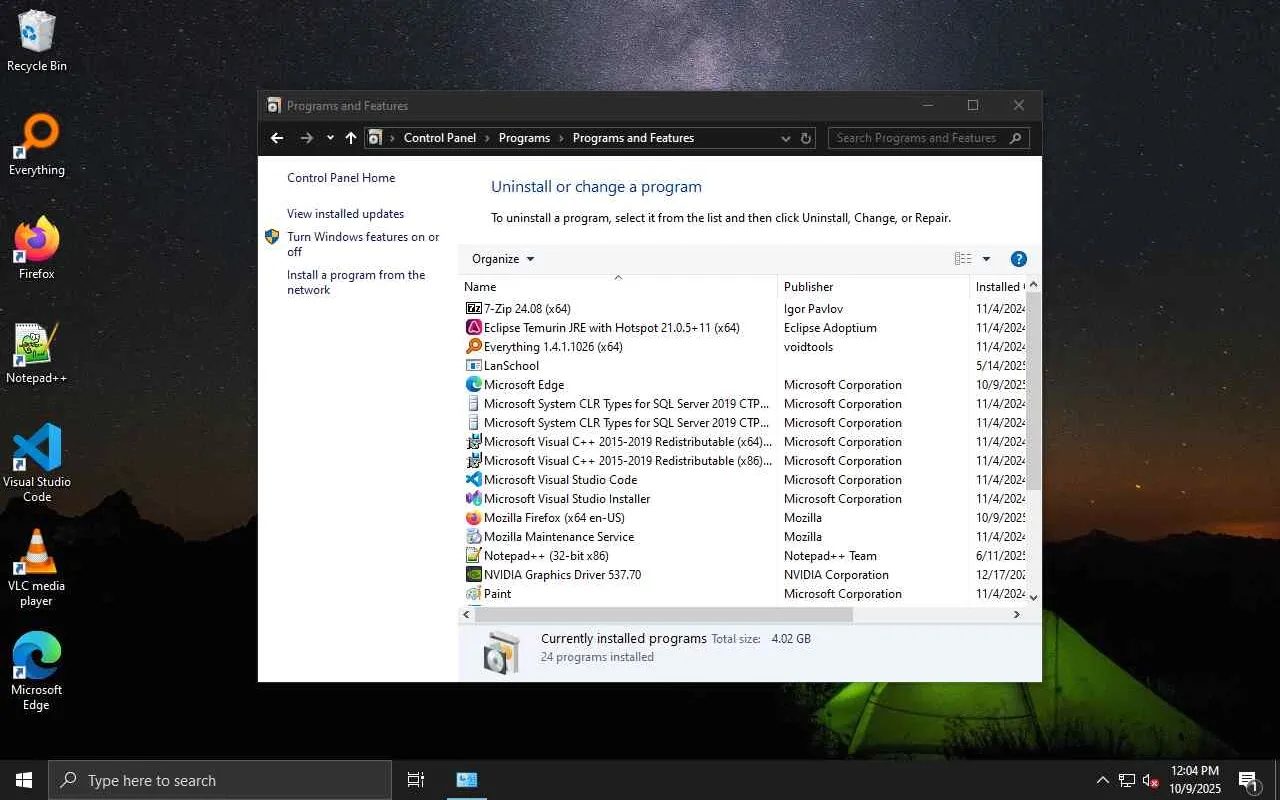Open the view options dropdown arrow
The height and width of the screenshot is (800, 1280).
pyautogui.click(x=986, y=259)
